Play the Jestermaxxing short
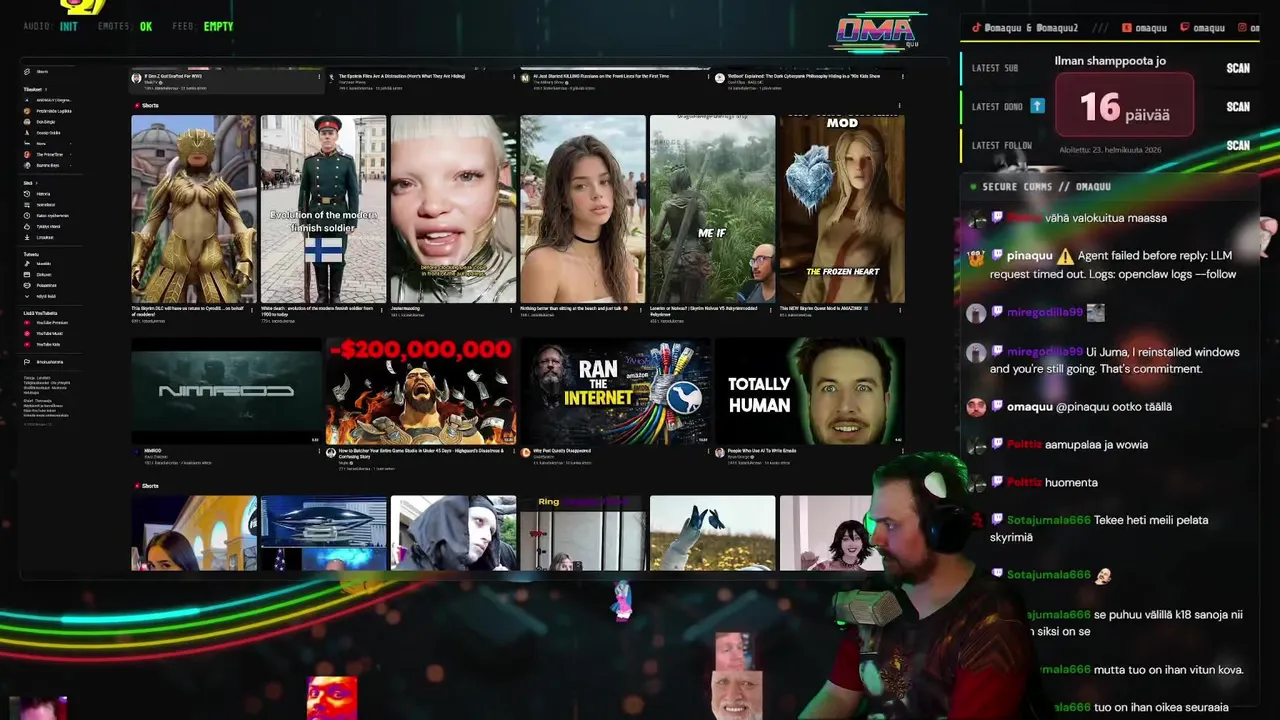This screenshot has height=720, width=1280. click(453, 209)
